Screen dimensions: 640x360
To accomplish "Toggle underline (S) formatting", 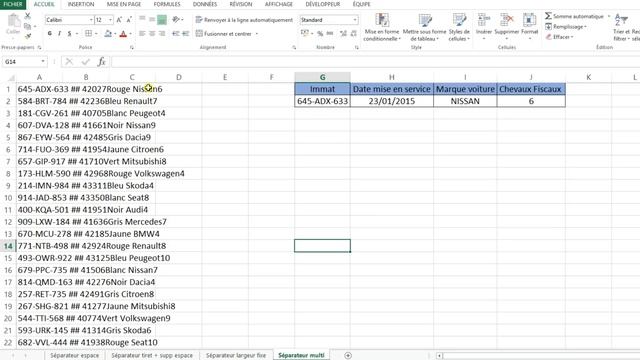I will [x=69, y=33].
